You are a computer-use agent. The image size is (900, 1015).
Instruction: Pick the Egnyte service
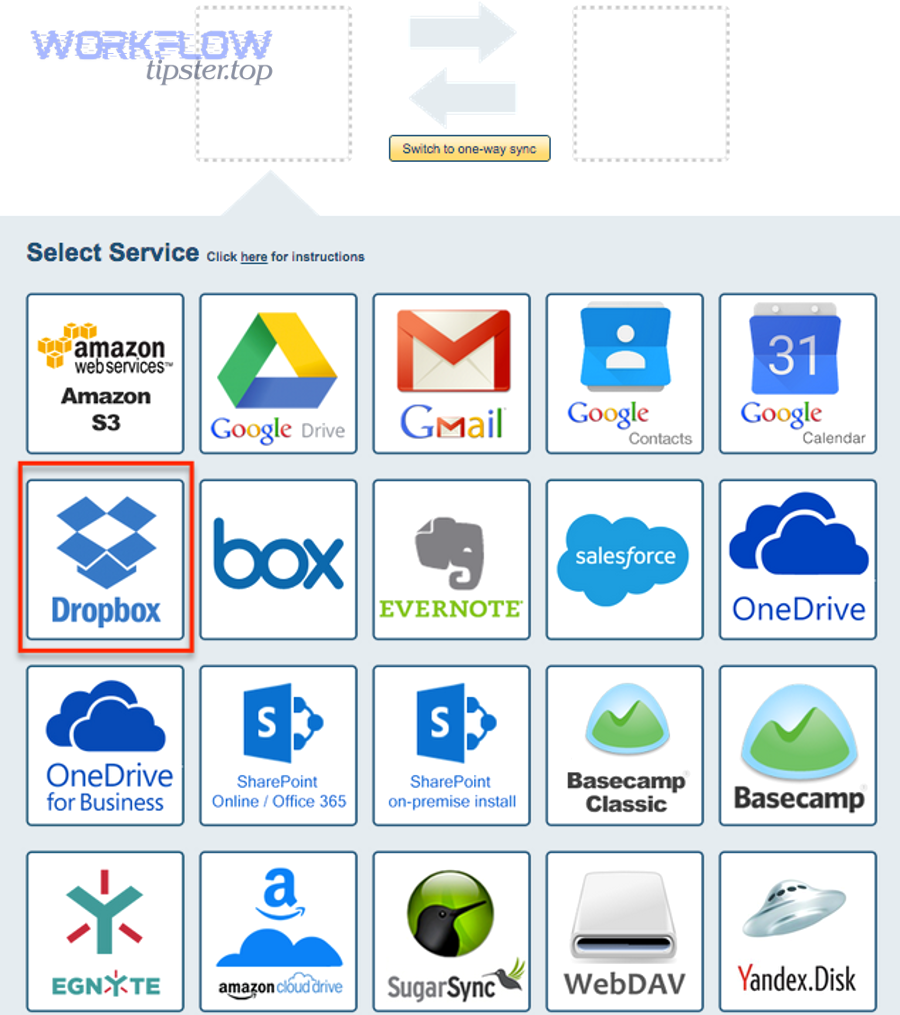coord(104,930)
